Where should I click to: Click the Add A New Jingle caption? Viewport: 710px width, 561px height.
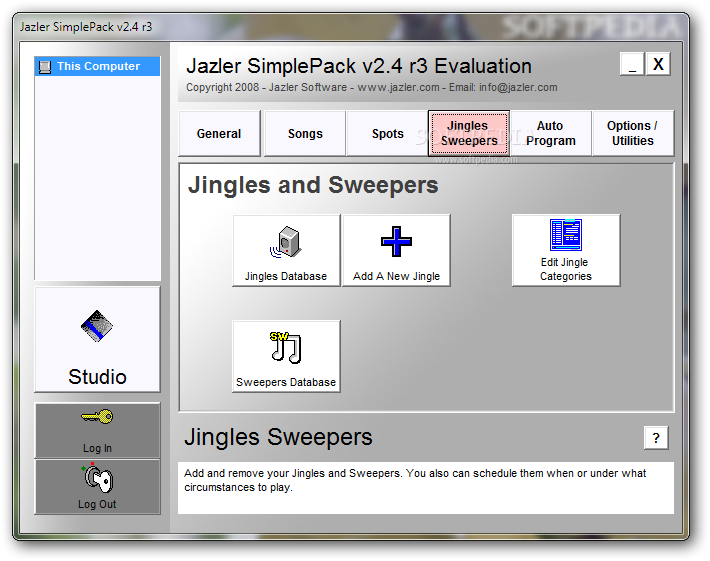pos(396,276)
